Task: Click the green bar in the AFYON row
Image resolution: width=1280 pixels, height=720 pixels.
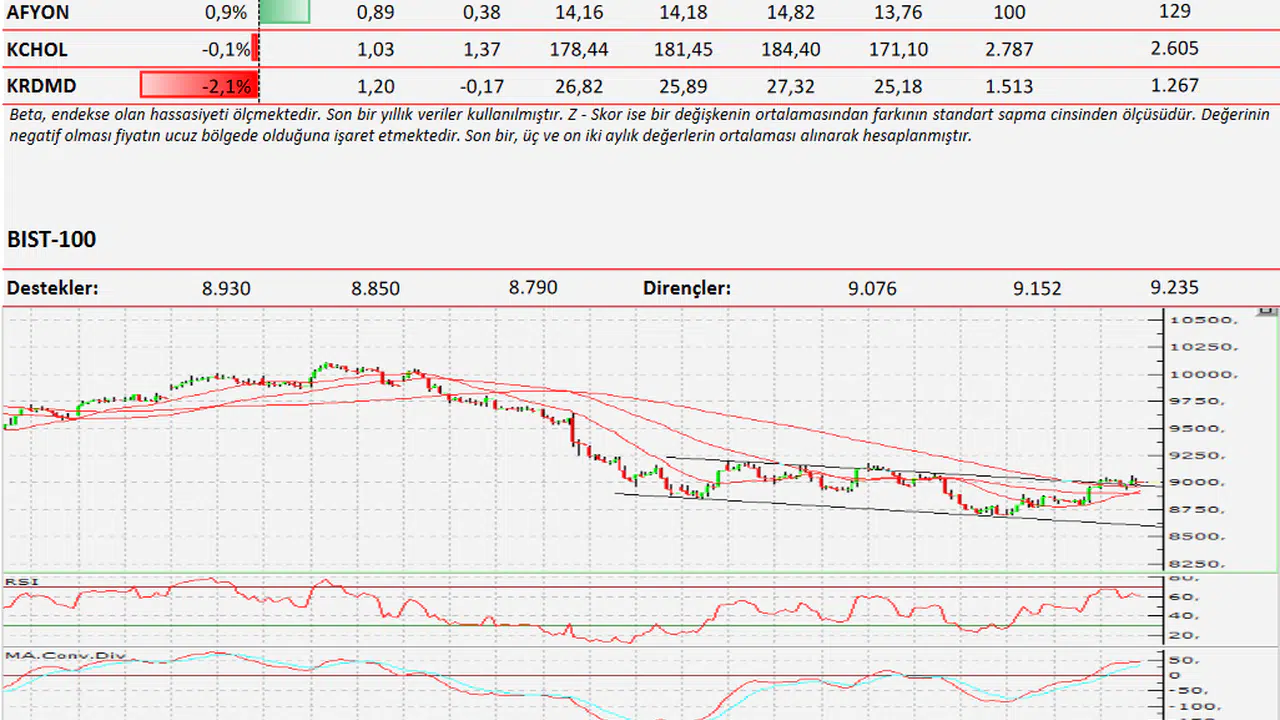Action: coord(285,12)
